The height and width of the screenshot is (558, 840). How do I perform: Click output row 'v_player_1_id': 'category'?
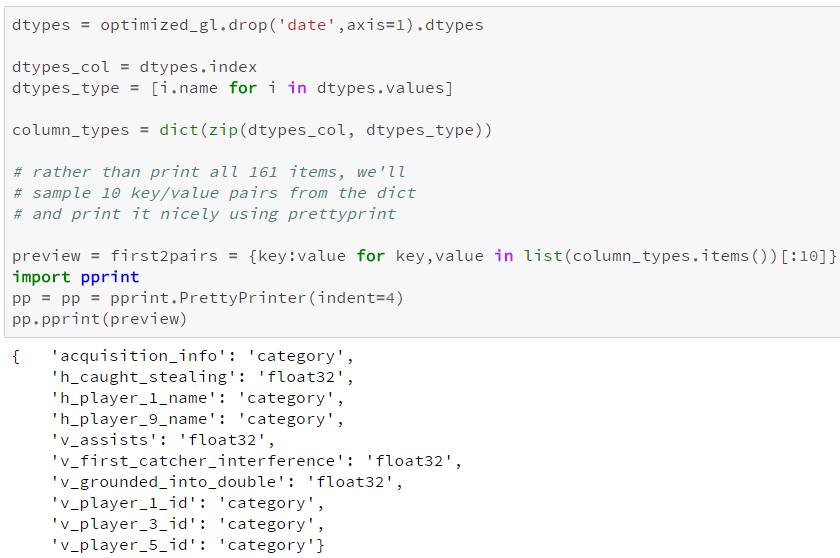(188, 503)
